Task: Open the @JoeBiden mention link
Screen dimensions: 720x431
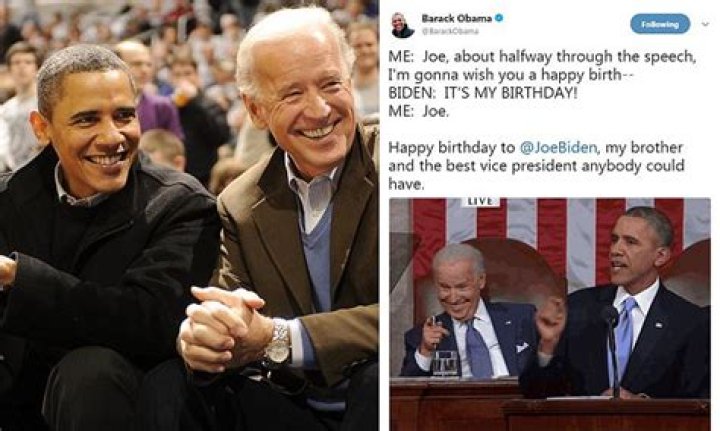Action: pyautogui.click(x=558, y=148)
